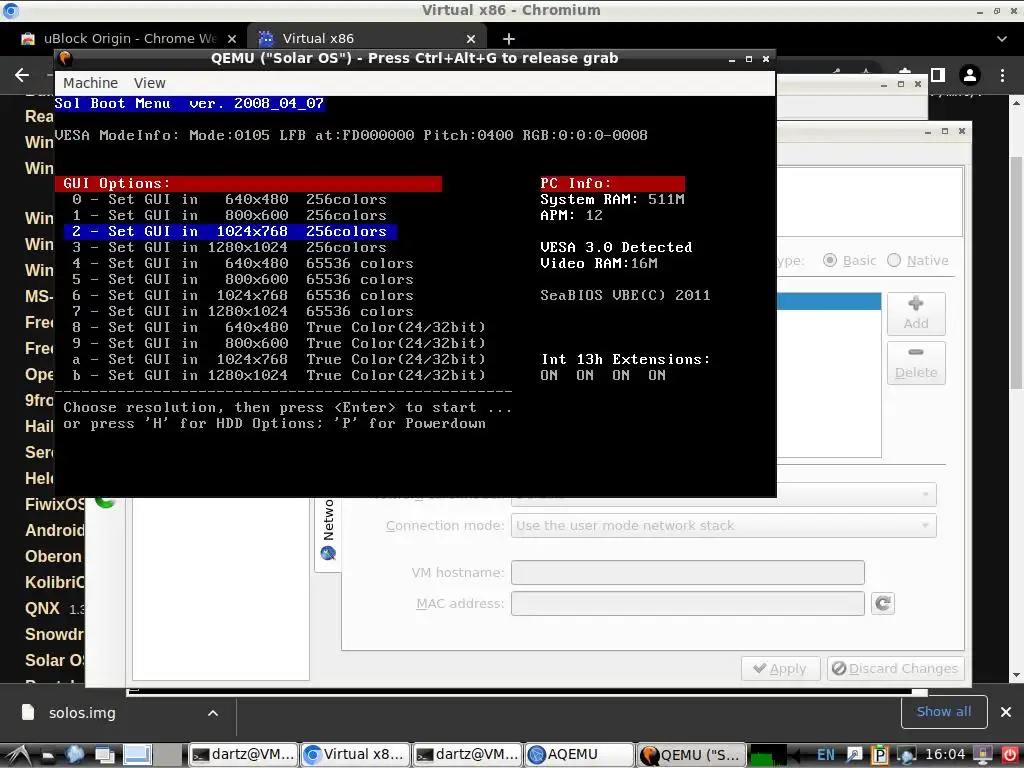Viewport: 1024px width, 768px height.
Task: Open the View menu in QEMU
Action: (150, 83)
